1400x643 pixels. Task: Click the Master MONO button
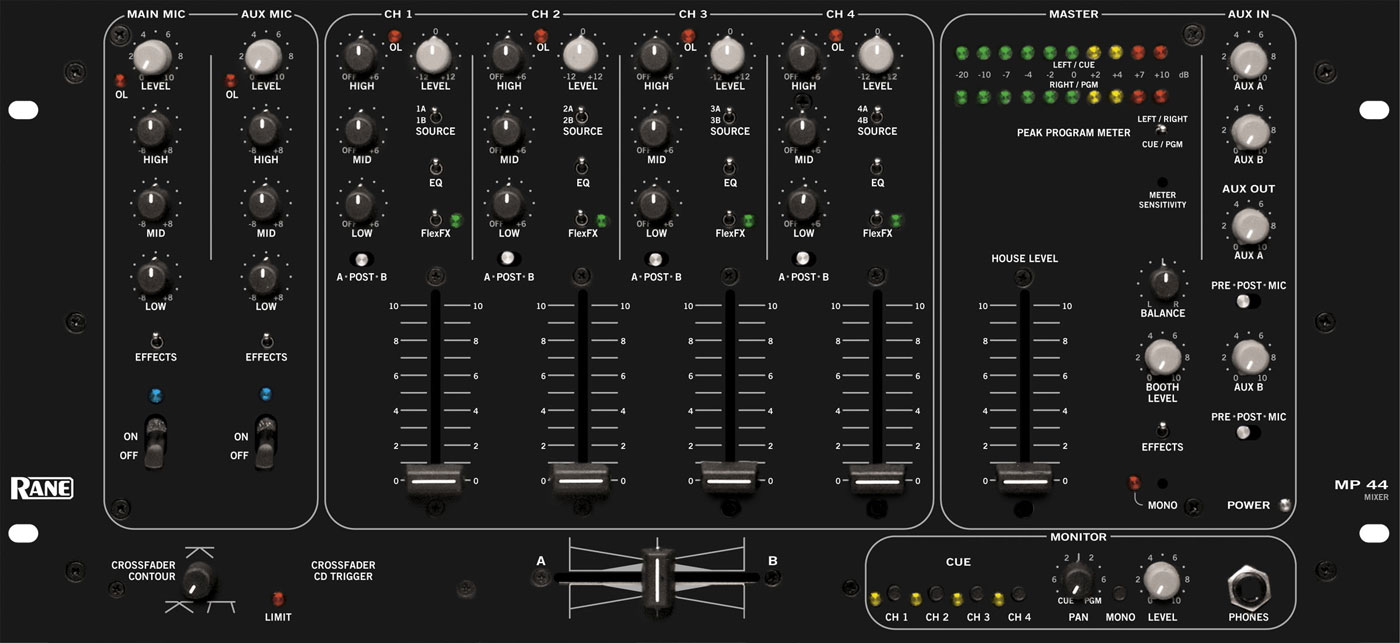(1162, 484)
